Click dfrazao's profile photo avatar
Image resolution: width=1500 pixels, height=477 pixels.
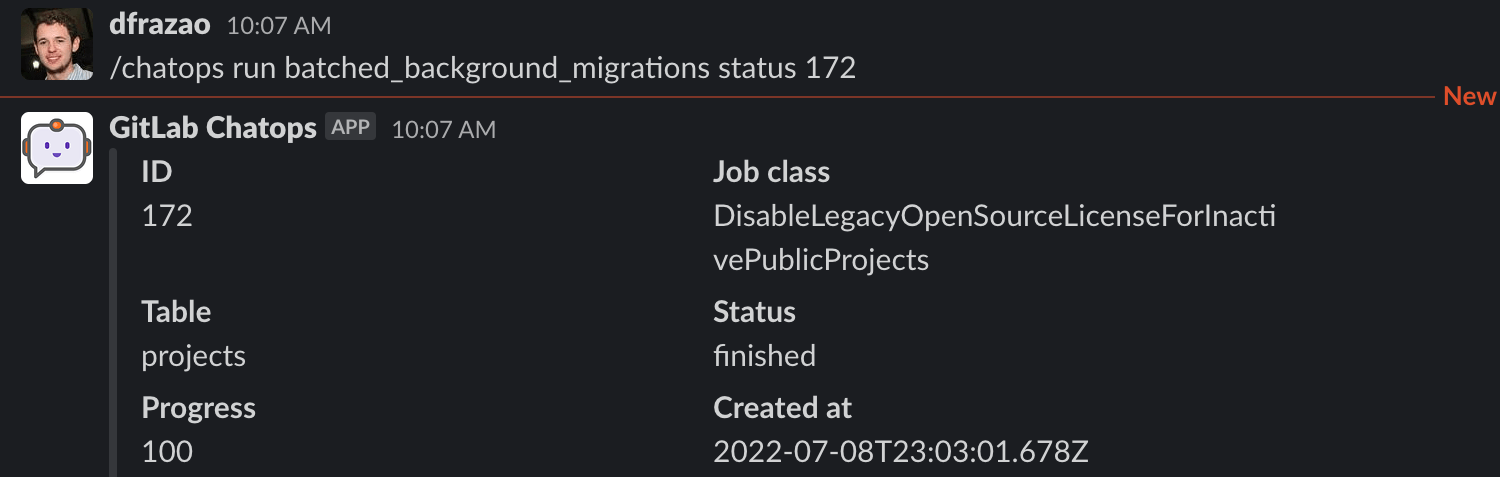click(56, 43)
